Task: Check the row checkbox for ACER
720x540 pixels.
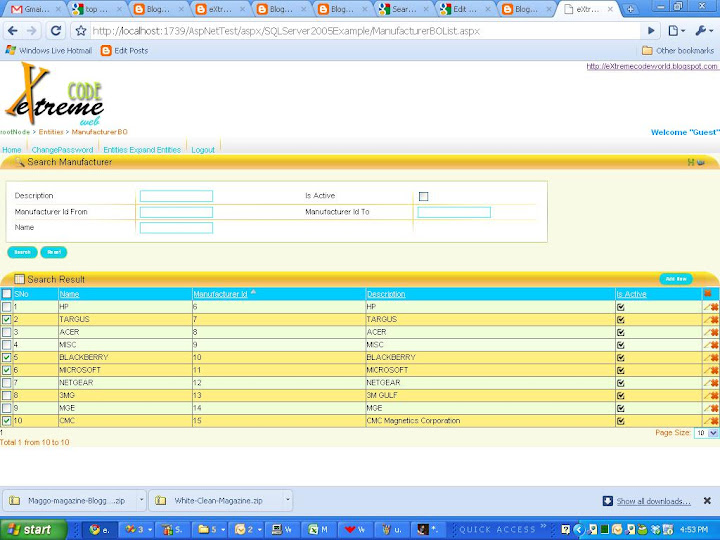Action: click(6, 332)
